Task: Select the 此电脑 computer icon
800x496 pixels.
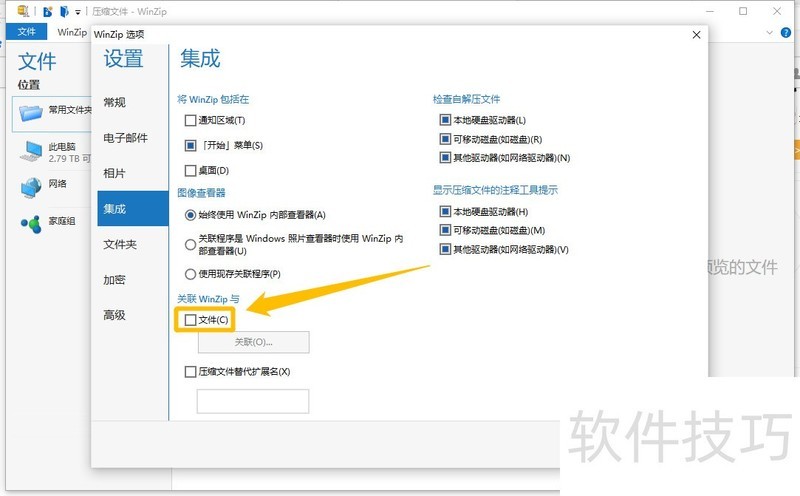Action: tap(31, 152)
